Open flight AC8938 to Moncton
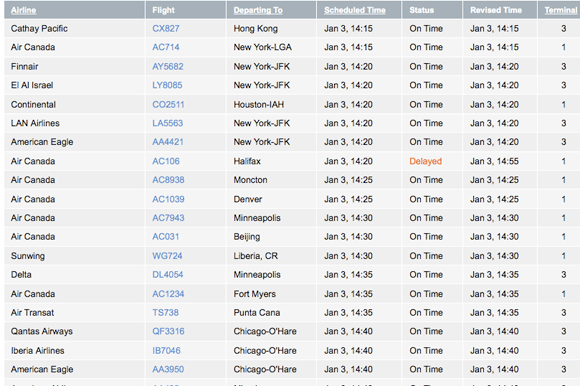This screenshot has height=386, width=580. 168,180
